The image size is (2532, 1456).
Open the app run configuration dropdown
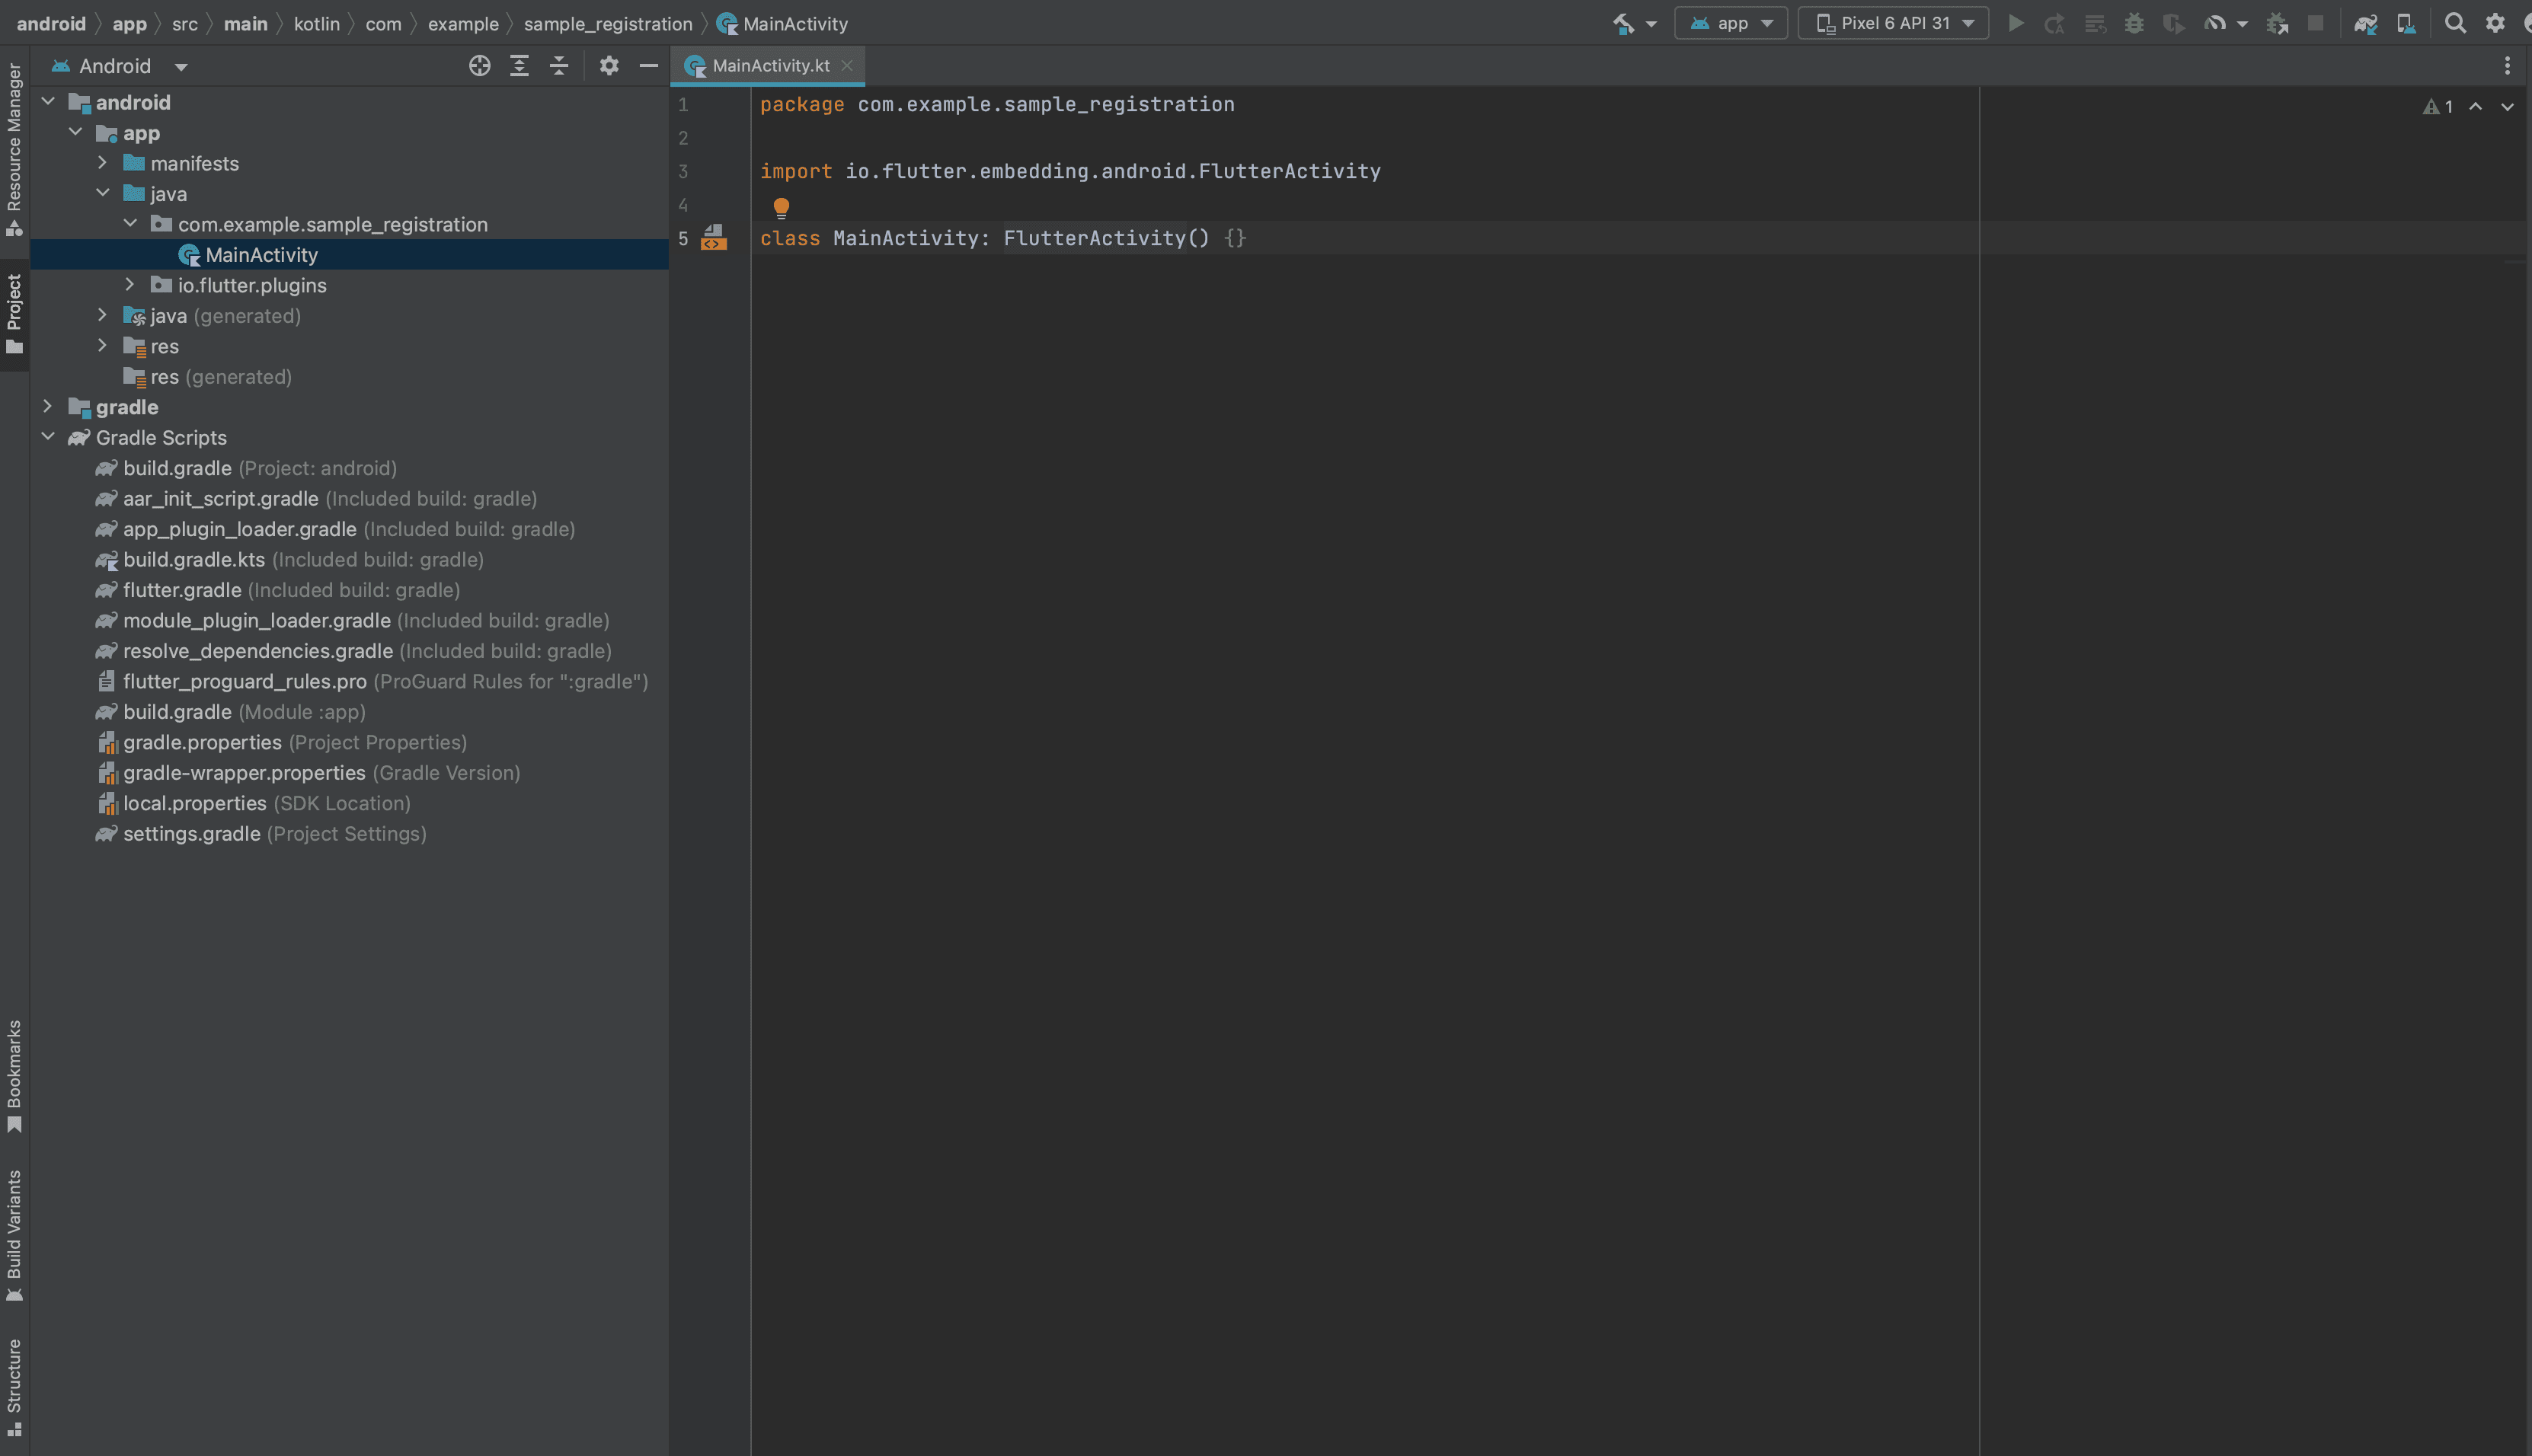tap(1731, 23)
